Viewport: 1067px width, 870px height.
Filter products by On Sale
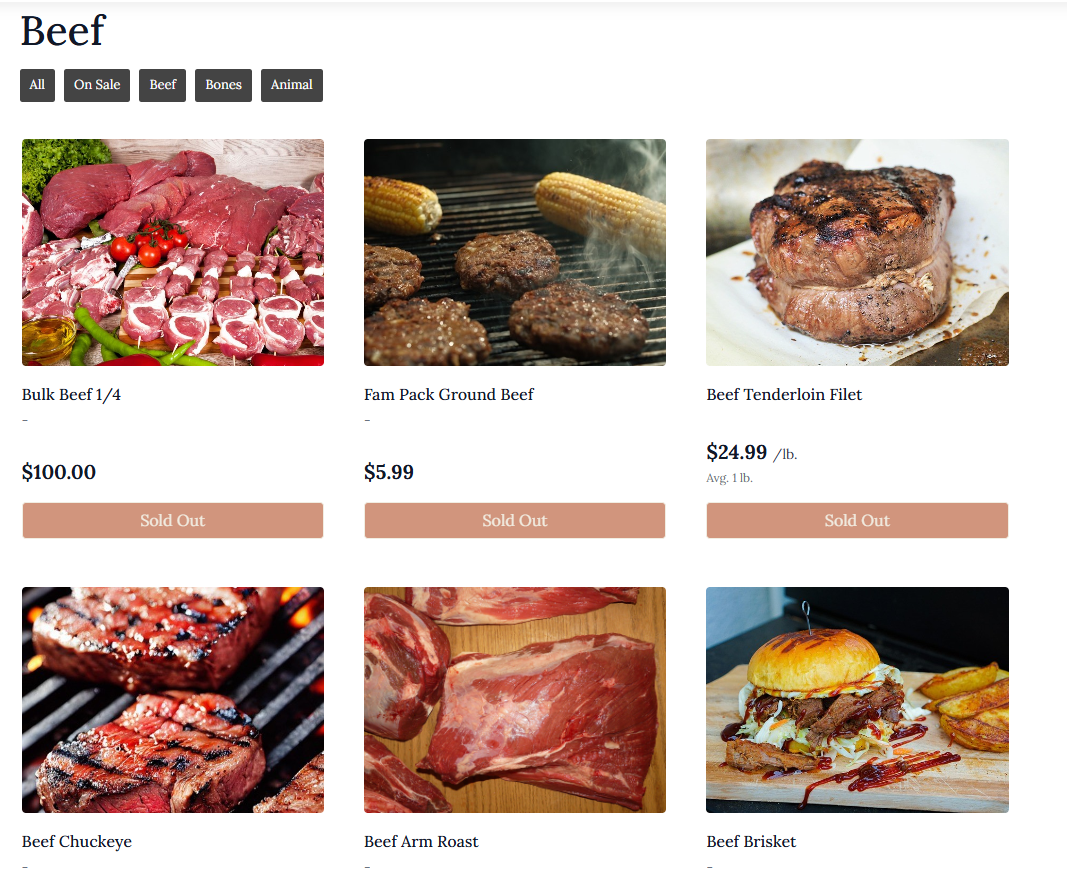point(97,85)
